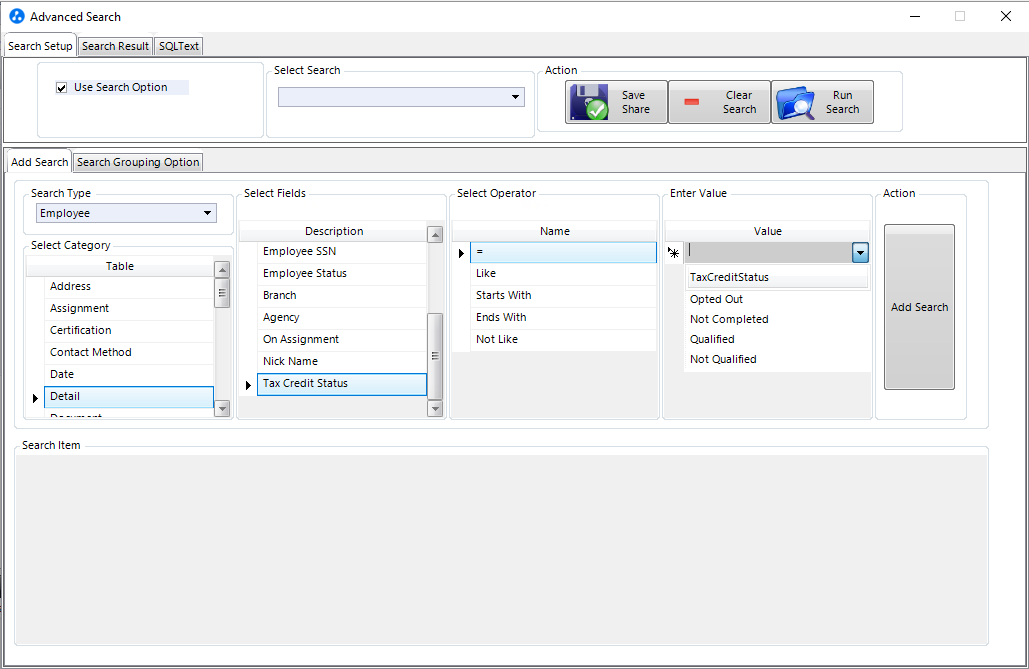
Task: Select Assignment category row
Action: pos(129,308)
